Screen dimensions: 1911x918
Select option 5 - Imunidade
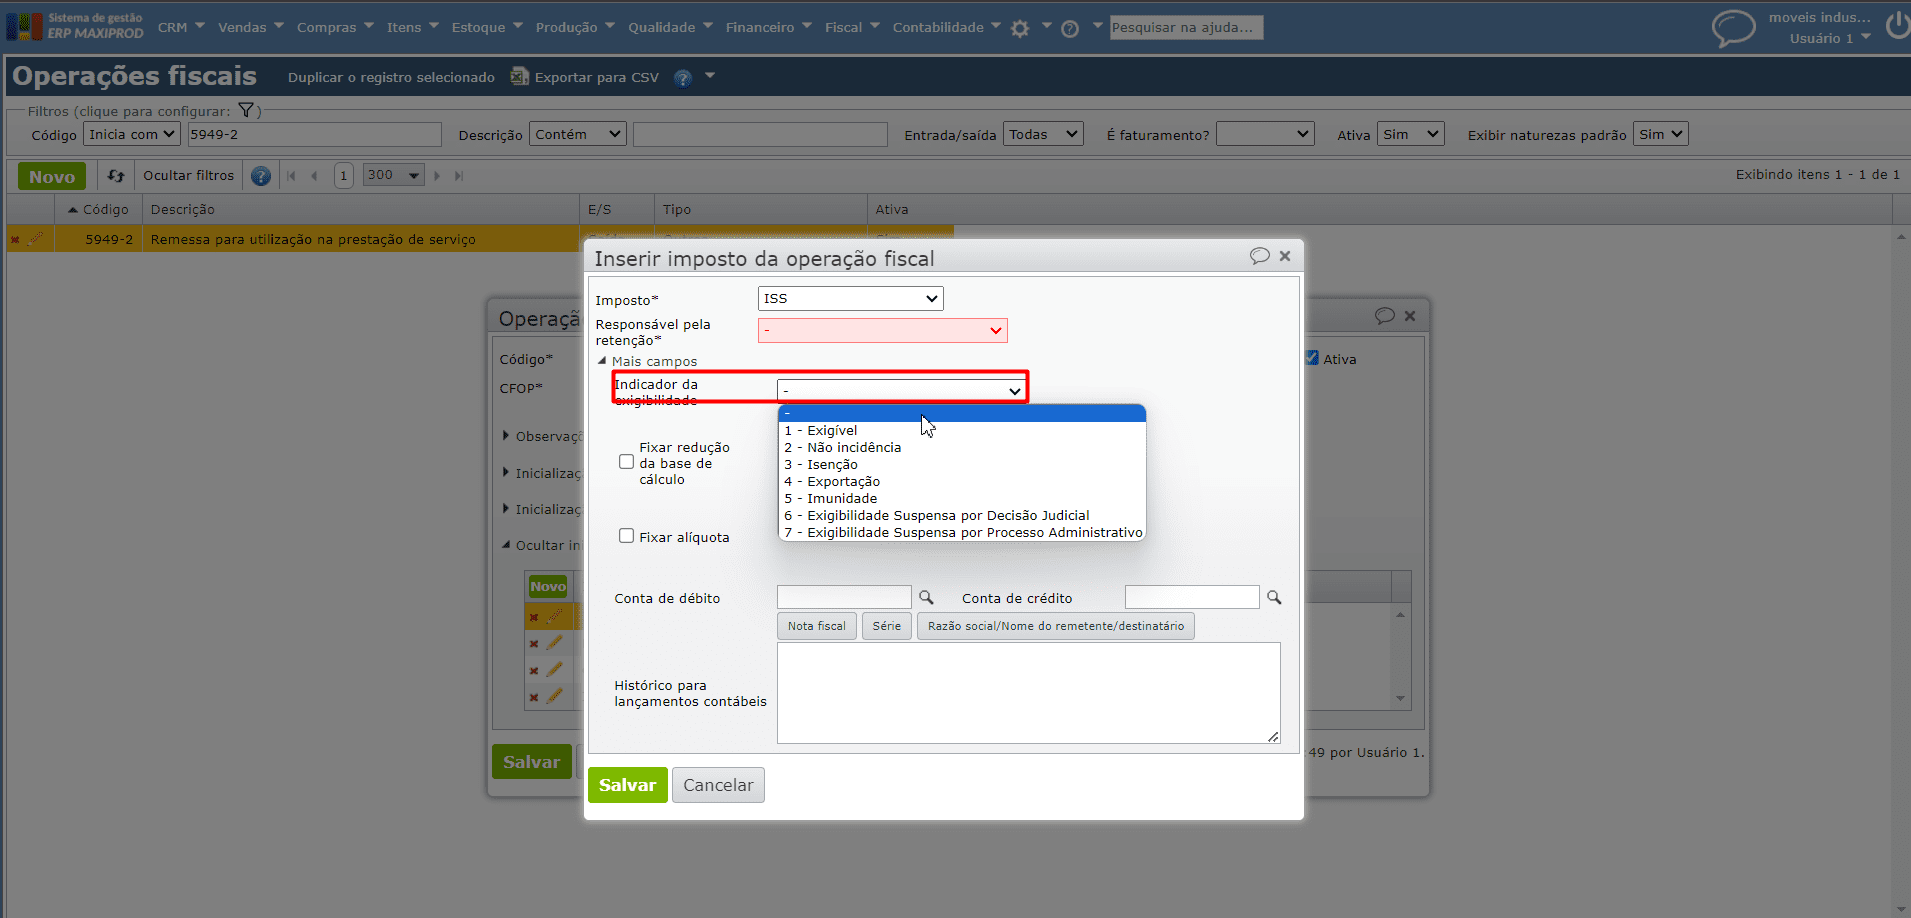click(961, 499)
